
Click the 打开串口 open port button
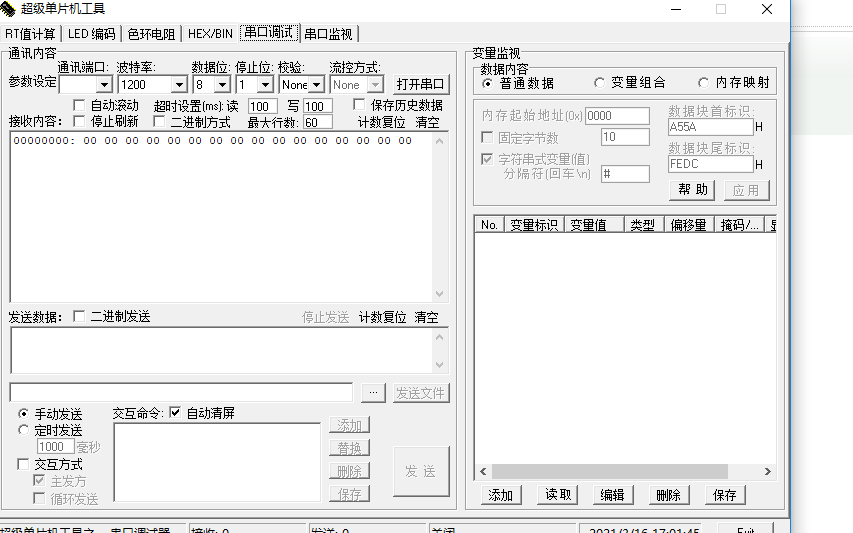[x=421, y=85]
